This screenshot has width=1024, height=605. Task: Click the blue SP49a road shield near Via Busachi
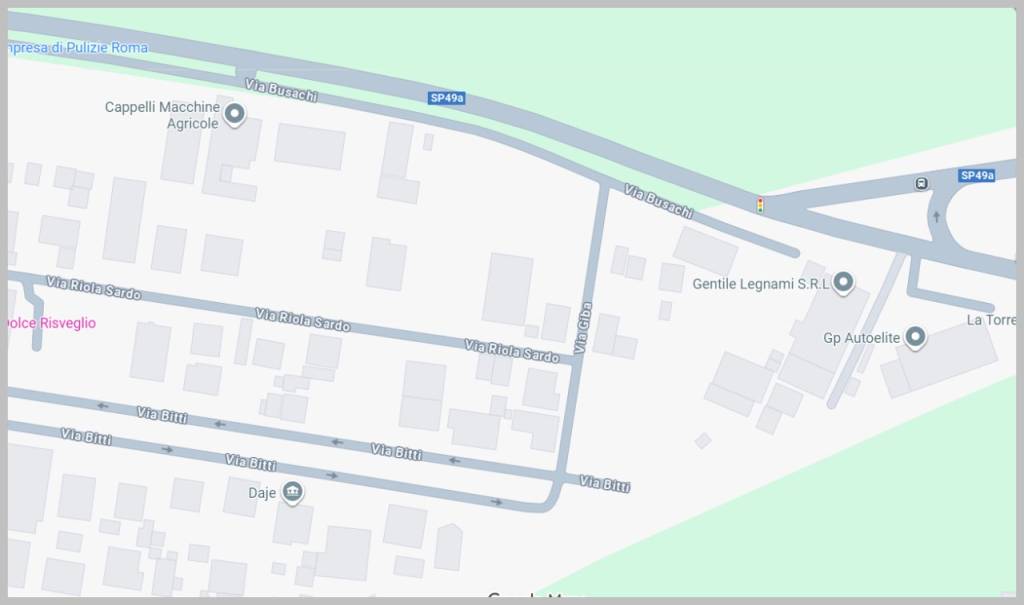tap(447, 98)
